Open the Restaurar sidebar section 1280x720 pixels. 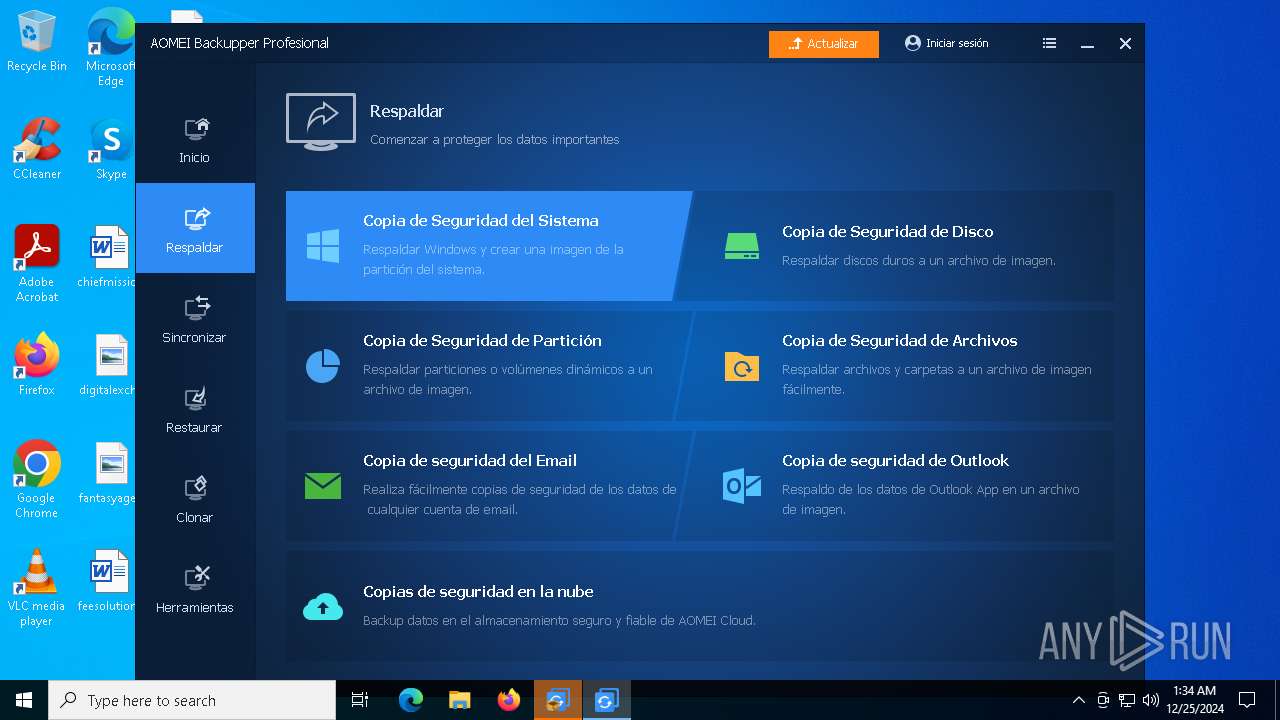point(195,408)
